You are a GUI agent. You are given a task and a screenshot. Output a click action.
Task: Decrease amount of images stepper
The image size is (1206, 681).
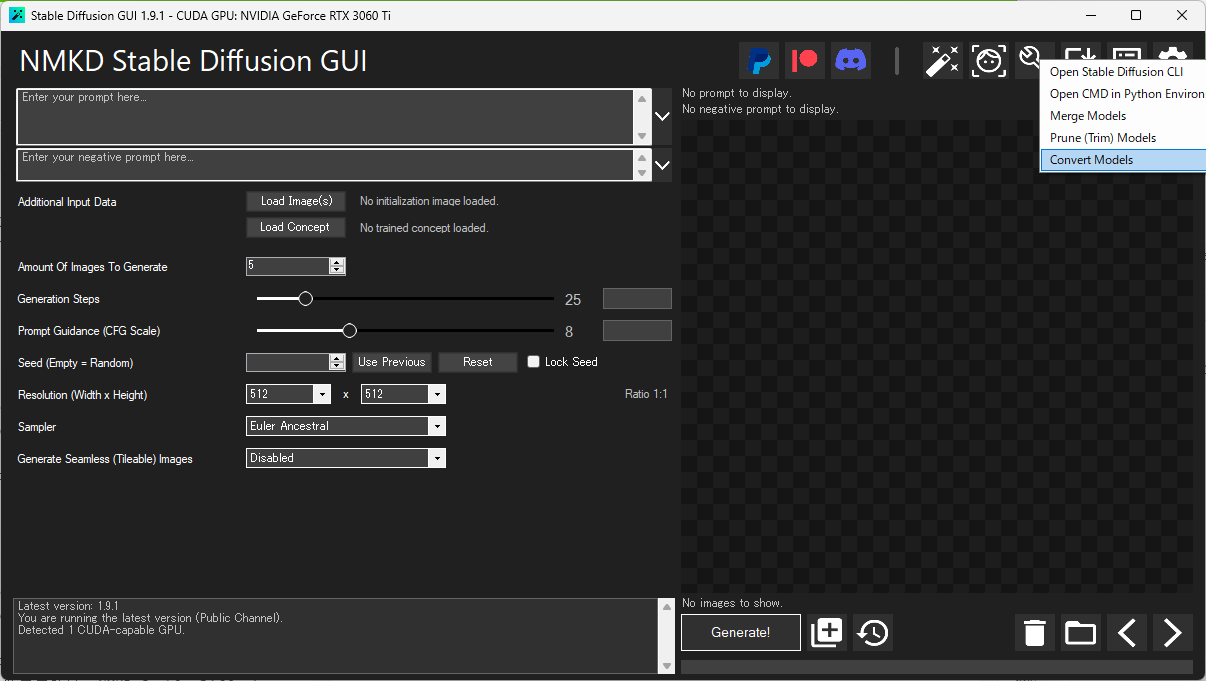click(337, 270)
